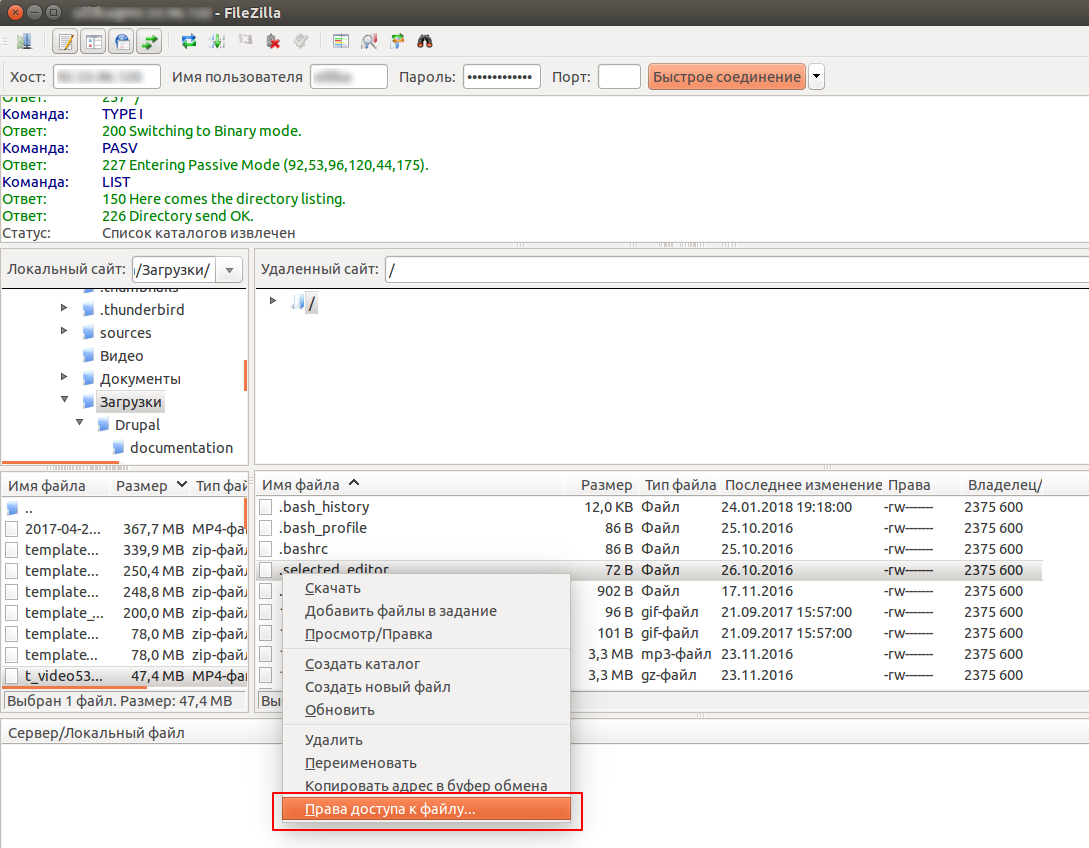Click the Быстрое соединение button

[x=727, y=77]
